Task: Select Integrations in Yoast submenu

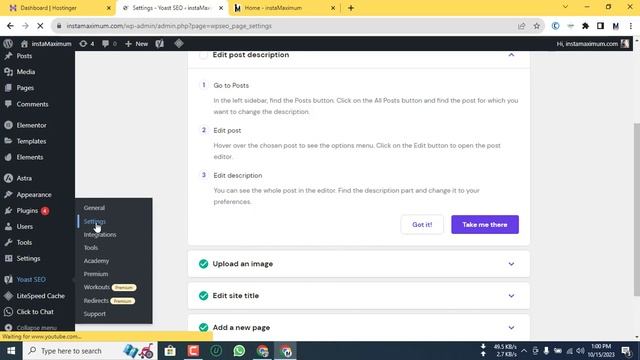Action: (100, 235)
